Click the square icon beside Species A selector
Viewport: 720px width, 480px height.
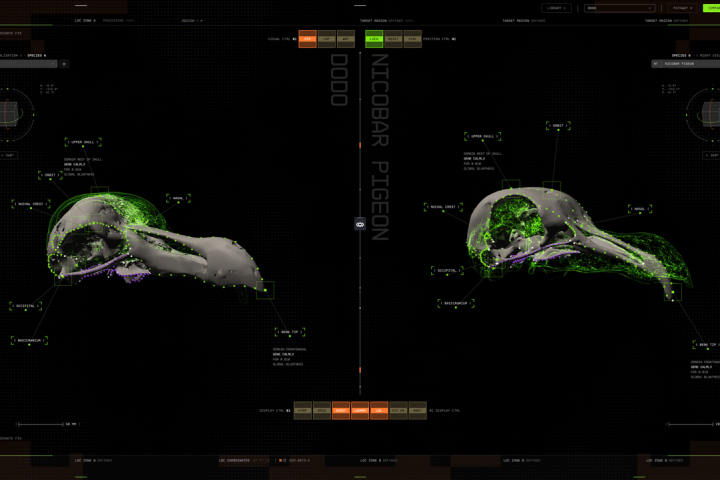click(x=64, y=64)
